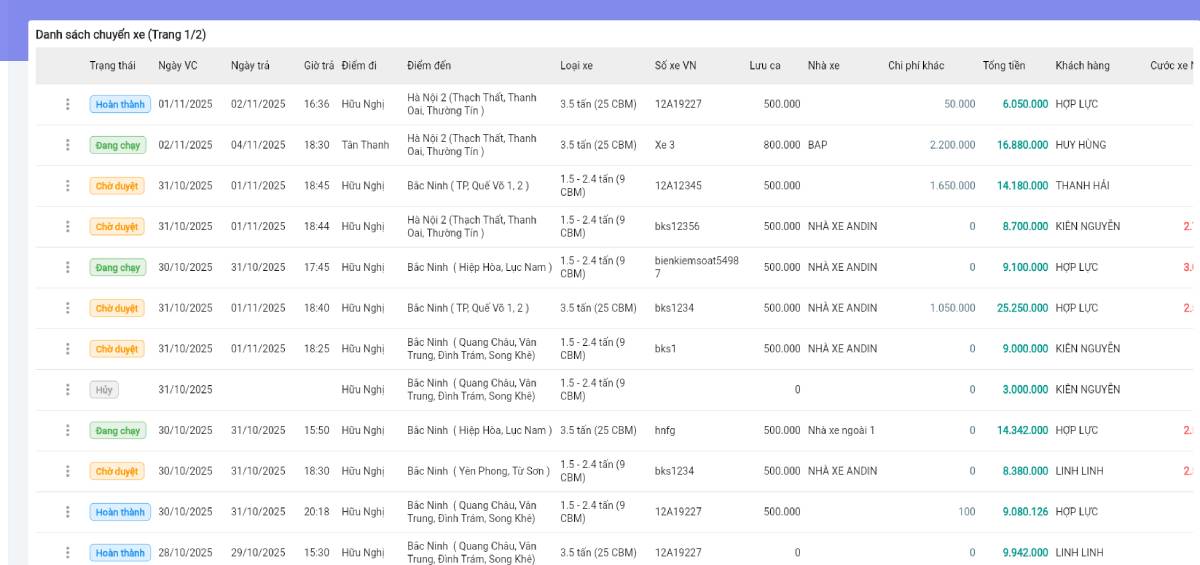Screen dimensions: 1200x565
Task: Click the kebab menu on the cancelled Hủy row
Action: (x=68, y=390)
